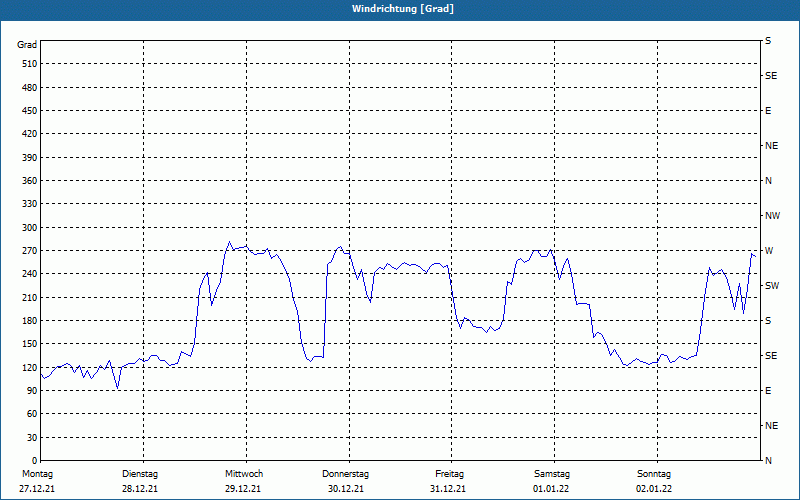
Task: Select the 'Donnerstag' day label
Action: point(345,474)
